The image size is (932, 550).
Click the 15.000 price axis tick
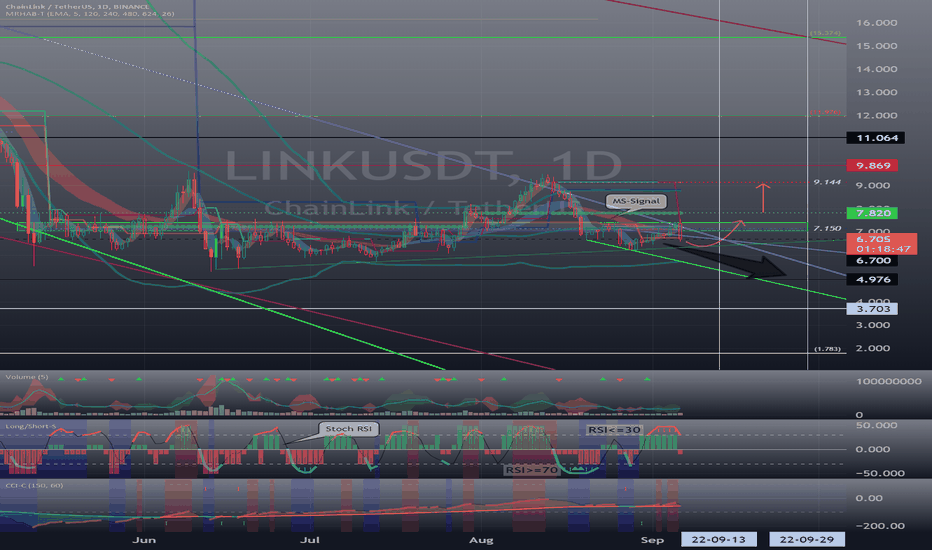pyautogui.click(x=876, y=46)
